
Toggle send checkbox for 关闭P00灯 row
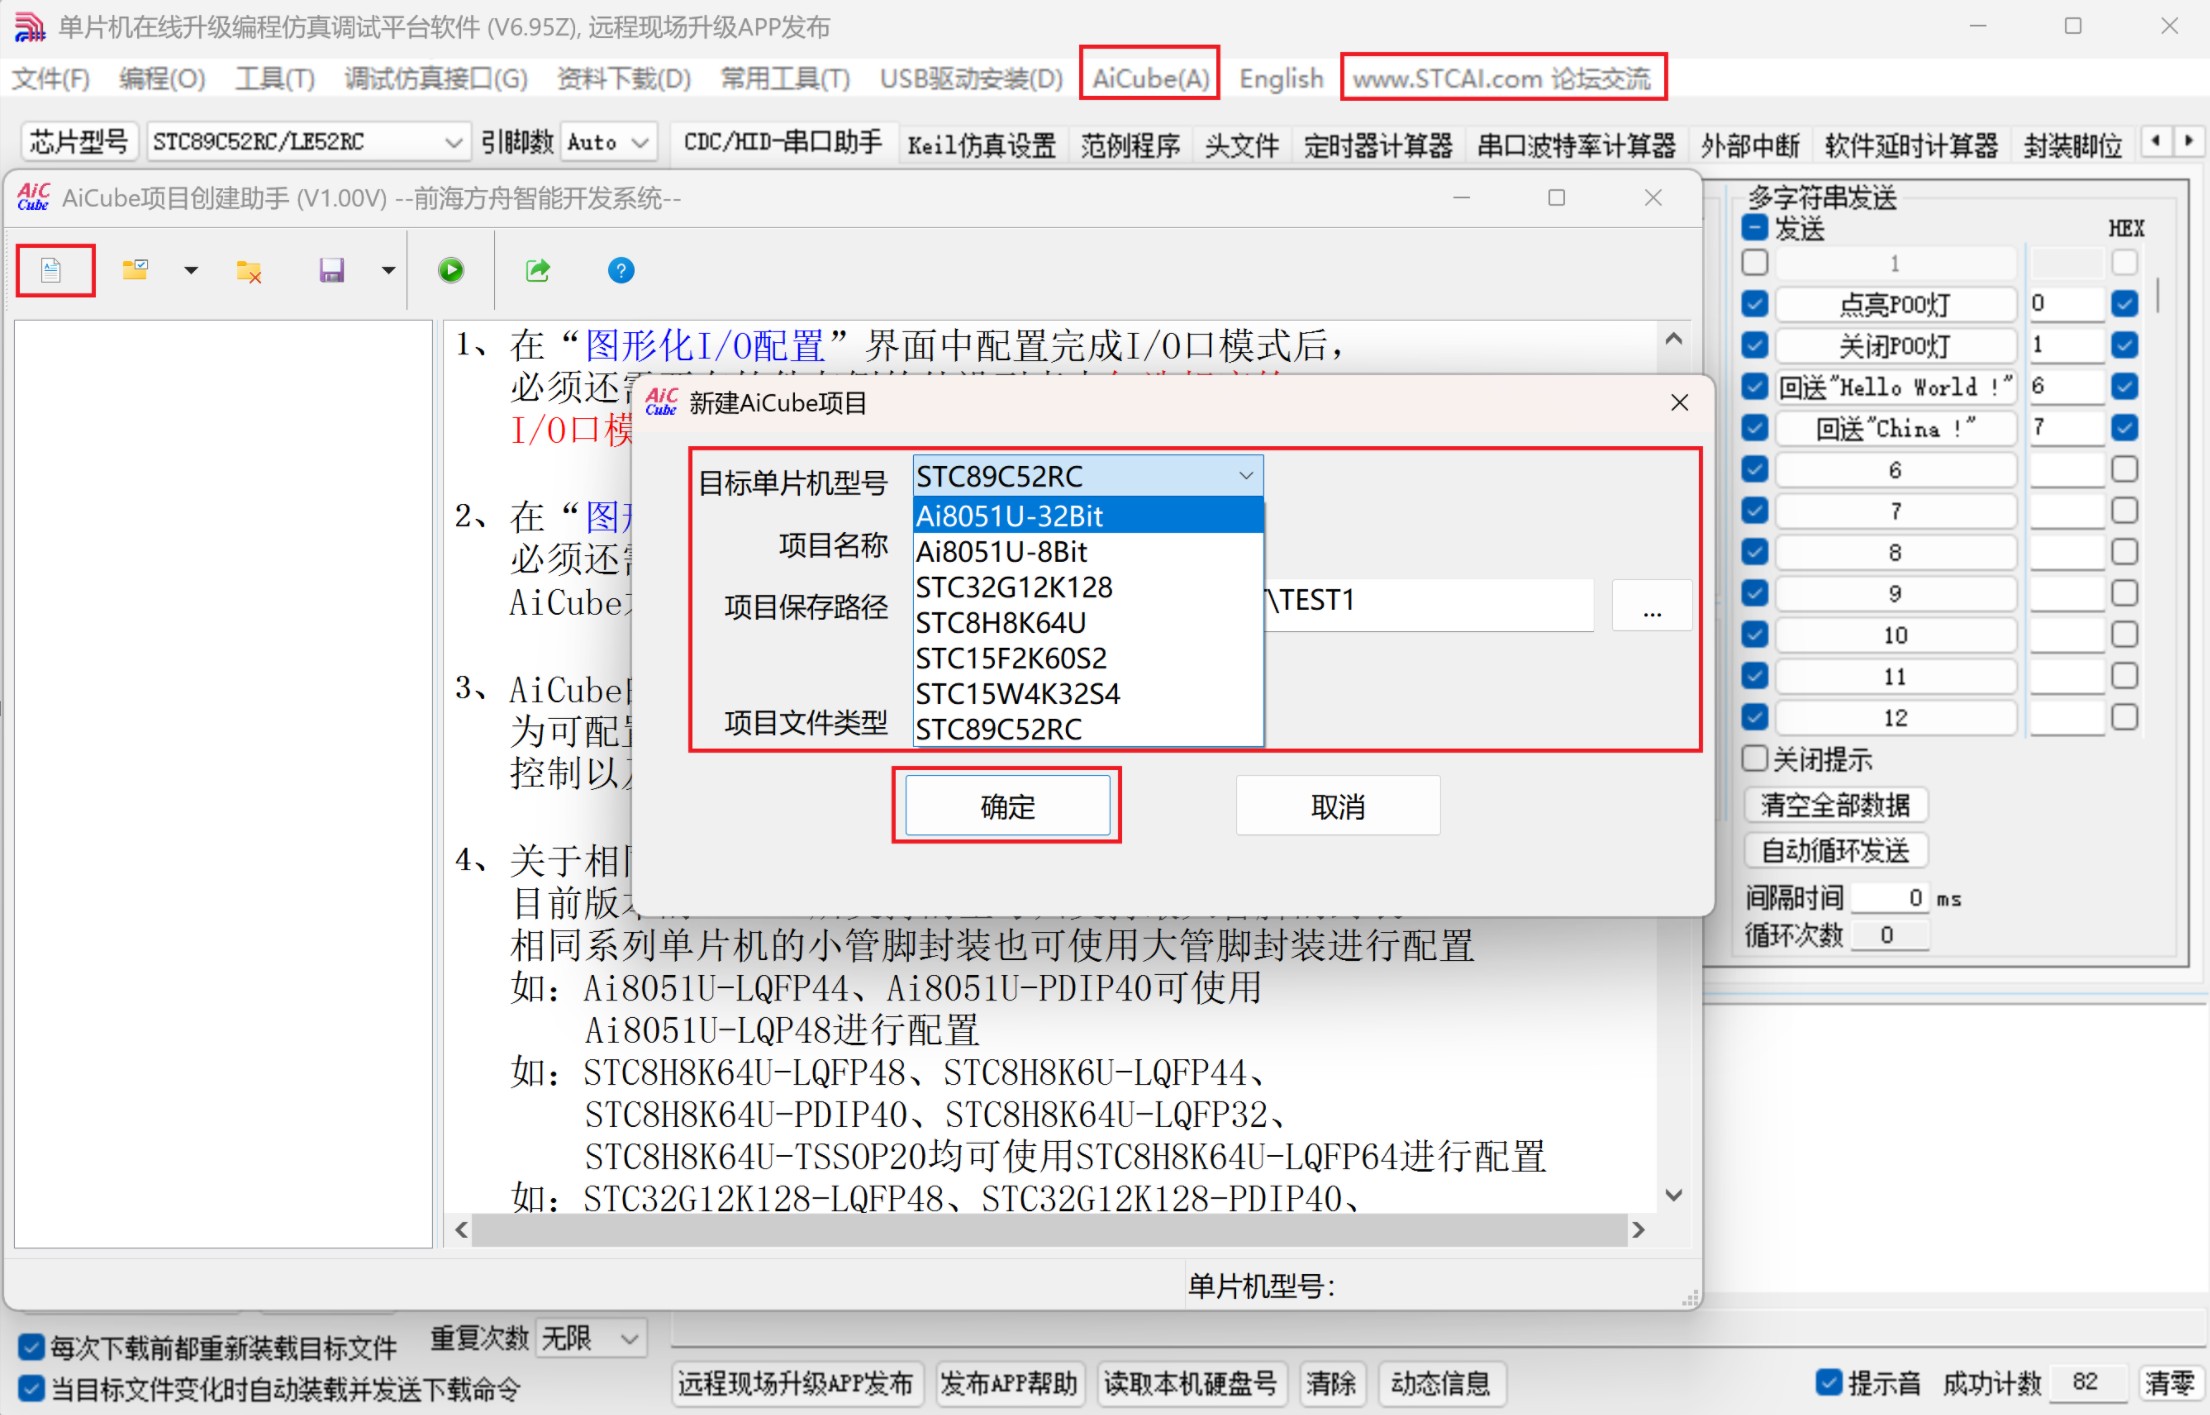coord(1755,345)
